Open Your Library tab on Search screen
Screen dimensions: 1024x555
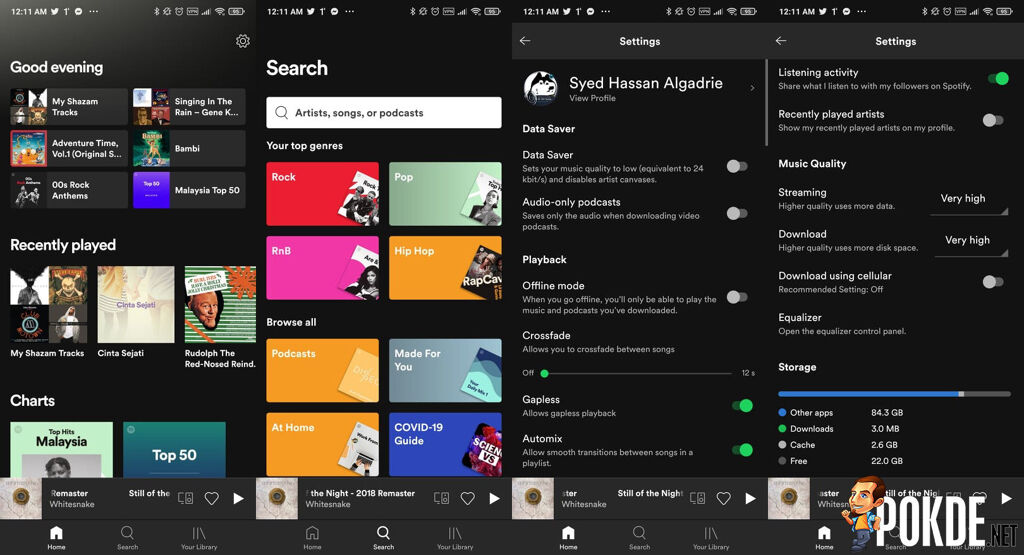(455, 537)
